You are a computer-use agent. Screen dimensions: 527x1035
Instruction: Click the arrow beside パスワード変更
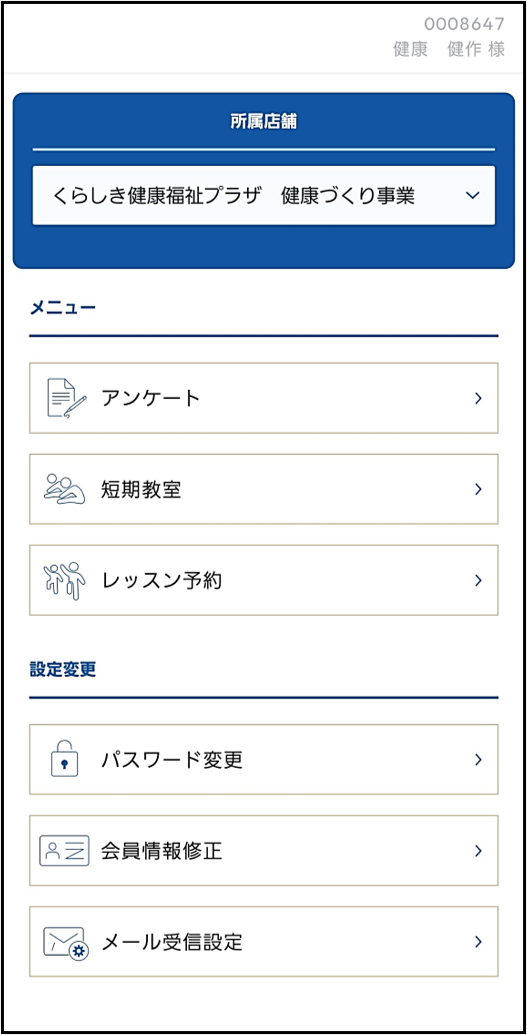click(478, 760)
